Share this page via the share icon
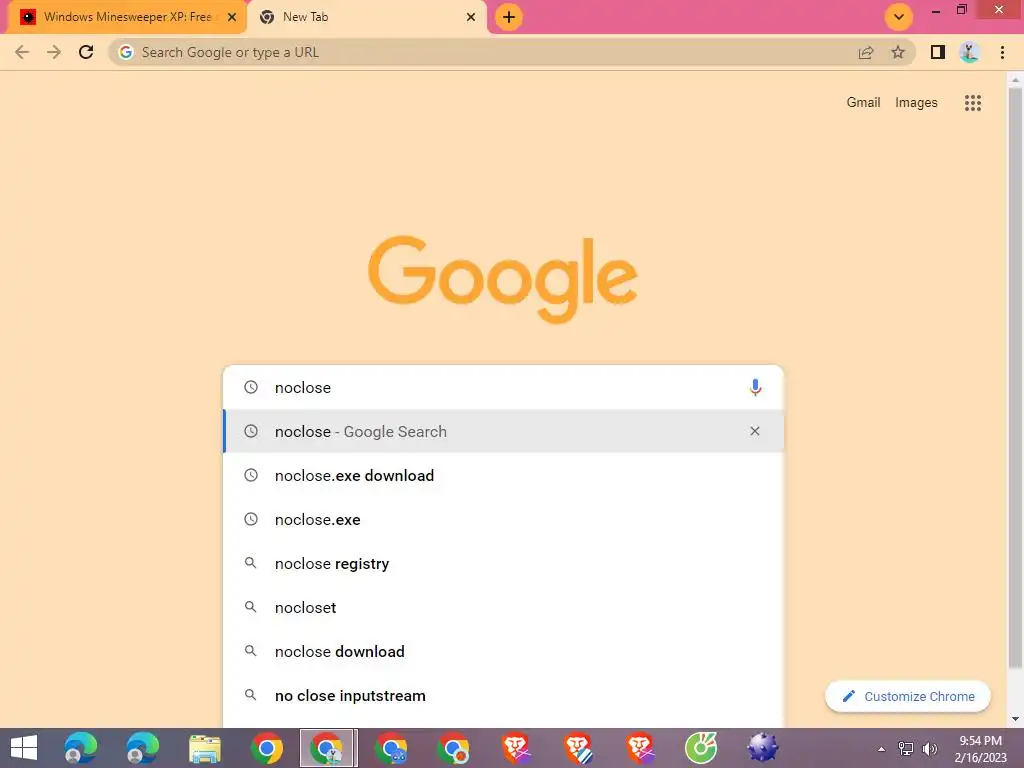 (x=866, y=52)
